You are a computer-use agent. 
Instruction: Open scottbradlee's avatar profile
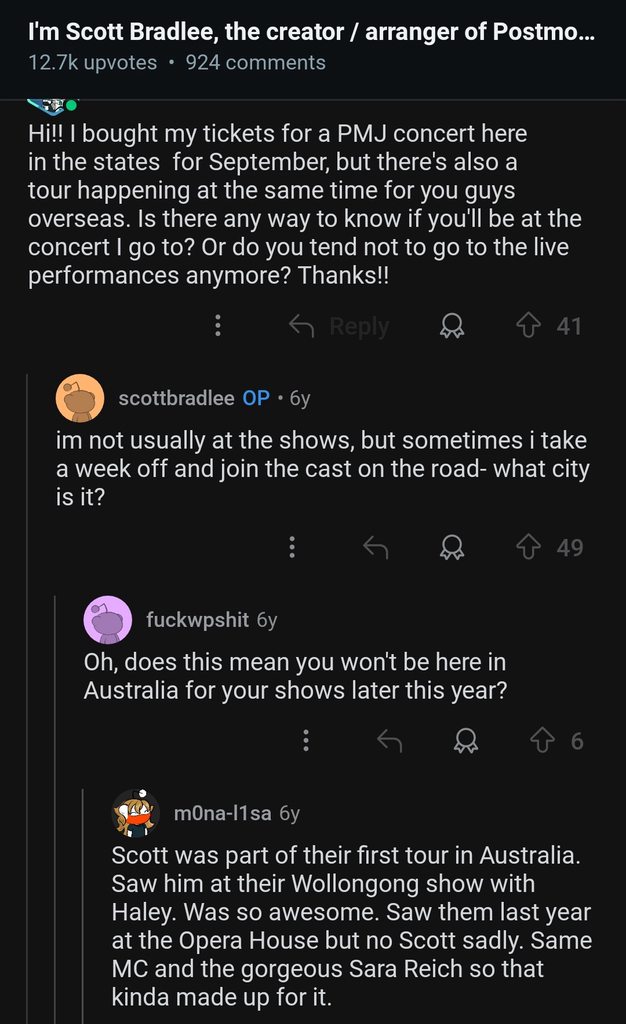(81, 398)
